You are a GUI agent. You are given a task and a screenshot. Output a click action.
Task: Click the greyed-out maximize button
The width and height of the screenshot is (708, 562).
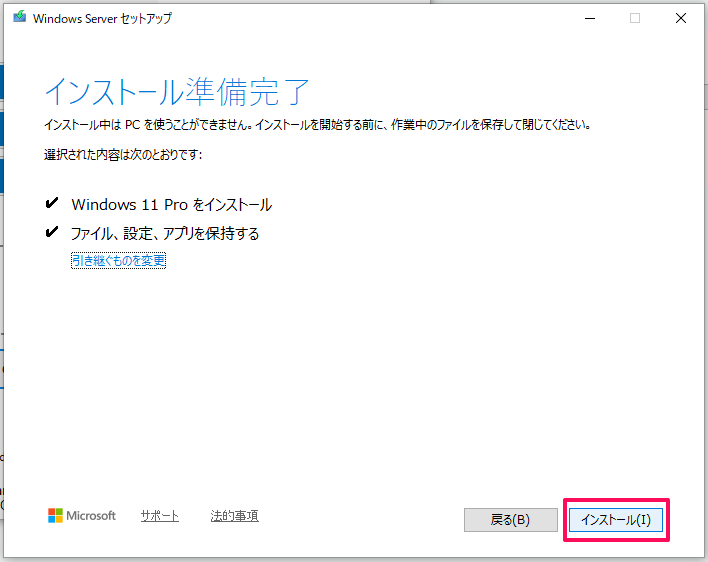coord(635,18)
